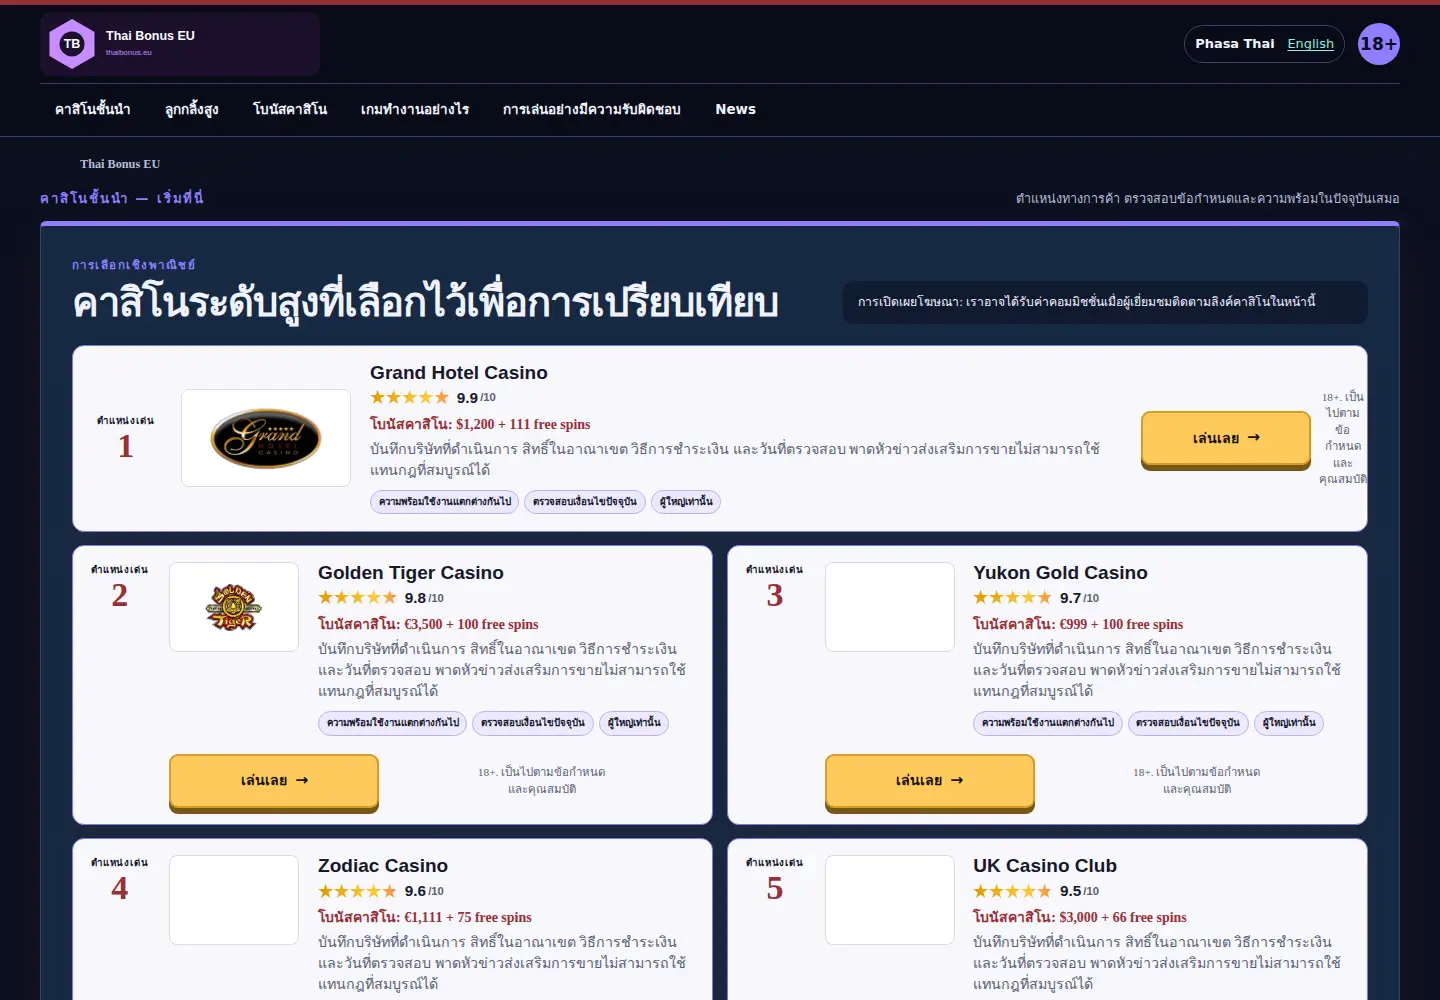Click the Thai Bonus EU breadcrumb
This screenshot has width=1440, height=1000.
click(120, 164)
